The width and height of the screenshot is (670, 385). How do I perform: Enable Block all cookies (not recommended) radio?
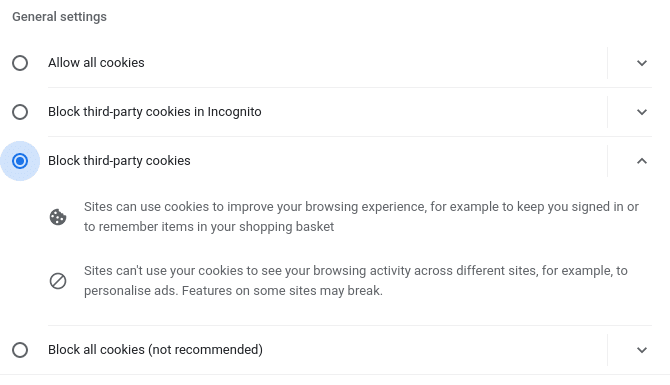point(20,350)
